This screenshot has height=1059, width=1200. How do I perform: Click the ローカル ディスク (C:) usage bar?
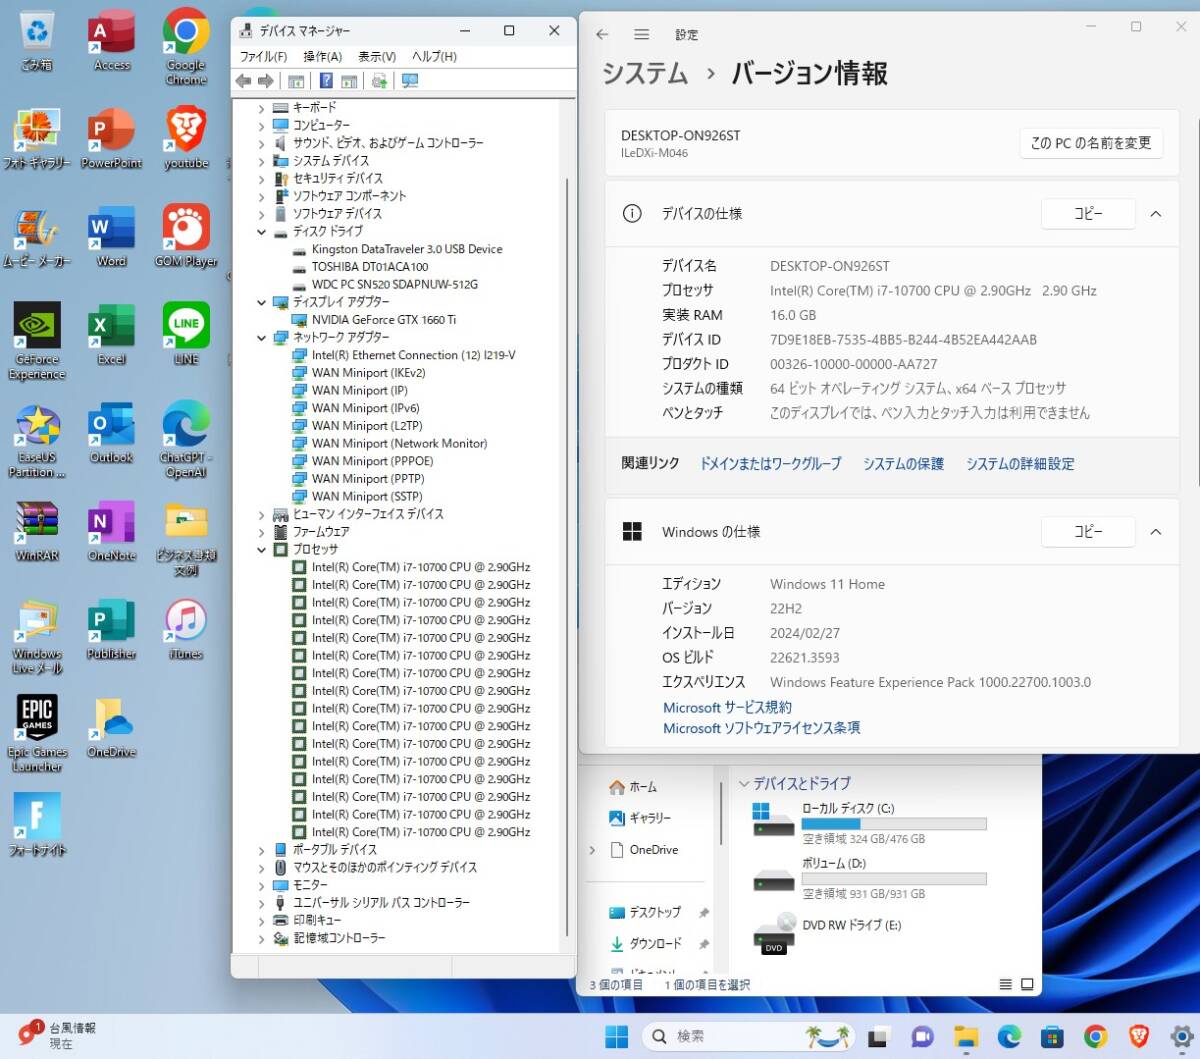click(894, 824)
